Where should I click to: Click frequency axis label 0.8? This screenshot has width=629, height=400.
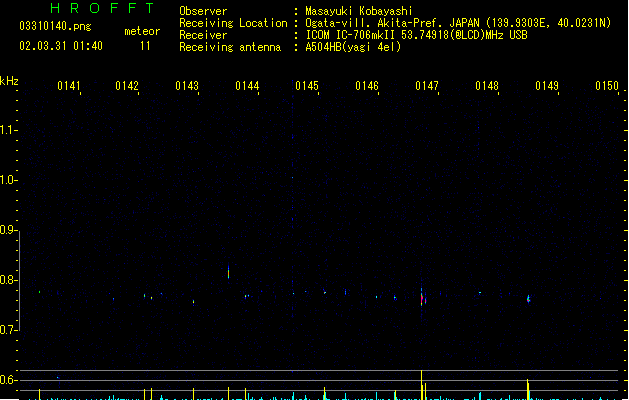(8, 280)
